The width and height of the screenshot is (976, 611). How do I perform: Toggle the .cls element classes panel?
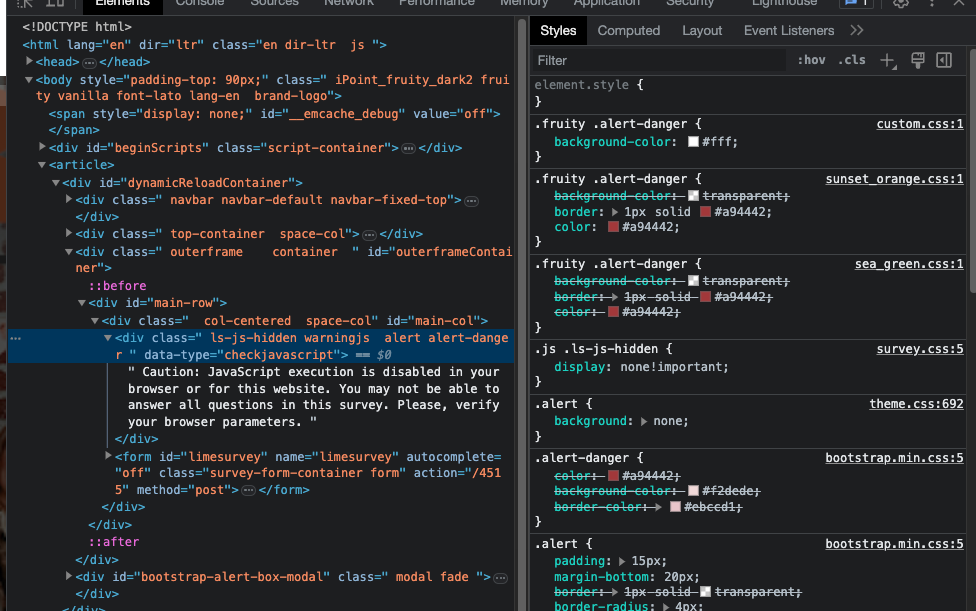point(852,61)
